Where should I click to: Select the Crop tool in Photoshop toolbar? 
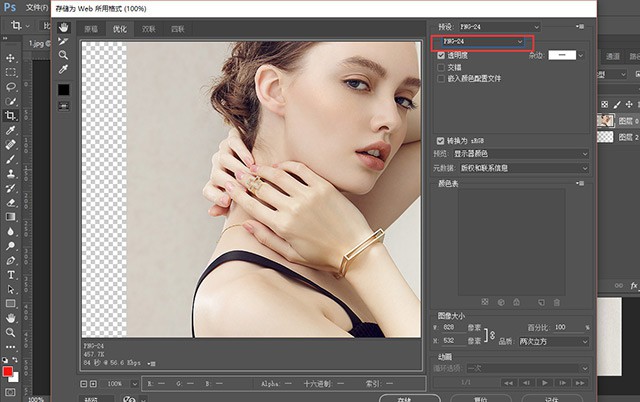point(11,115)
